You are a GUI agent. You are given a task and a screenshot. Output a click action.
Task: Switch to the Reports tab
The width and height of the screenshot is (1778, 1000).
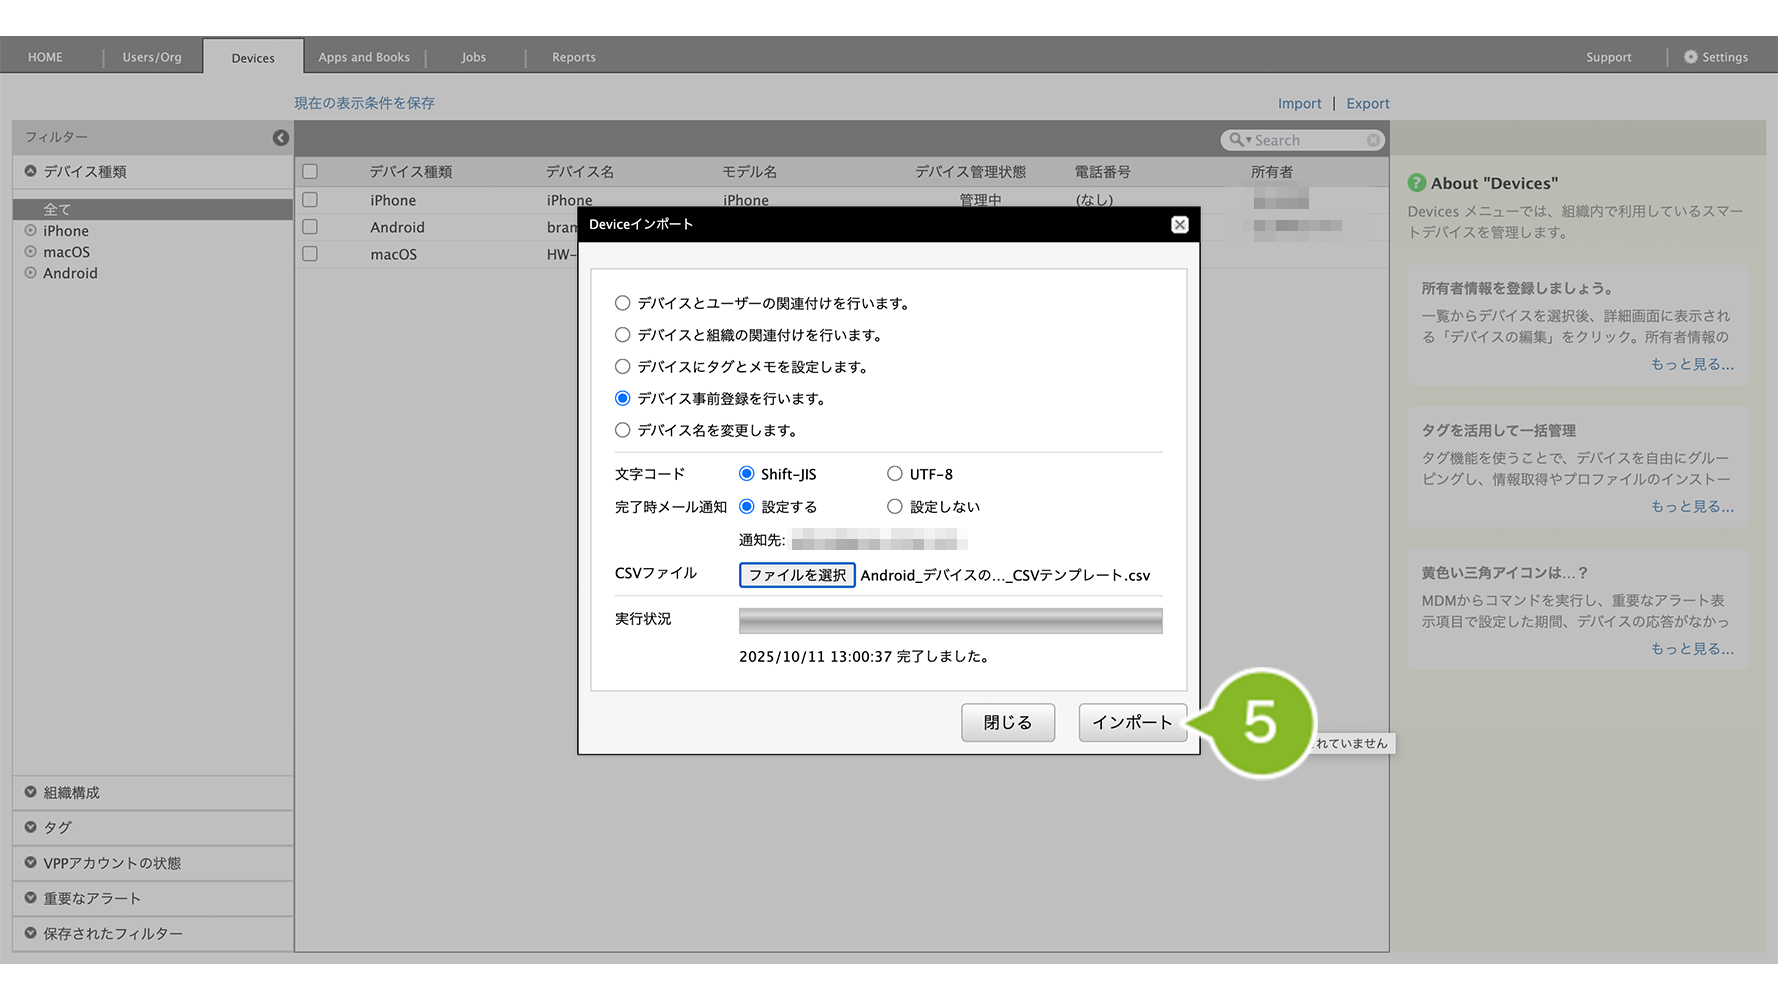pos(573,57)
